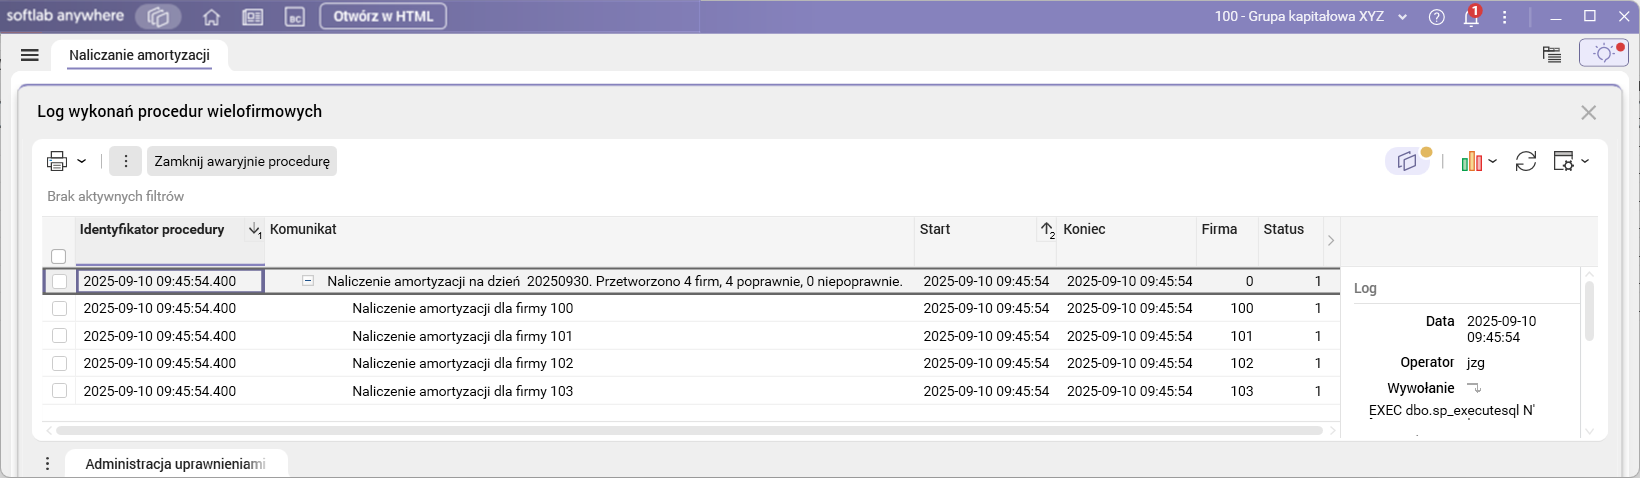The width and height of the screenshot is (1640, 478).
Task: Collapse the Naliczenie amortyzacji parent row
Action: point(309,282)
